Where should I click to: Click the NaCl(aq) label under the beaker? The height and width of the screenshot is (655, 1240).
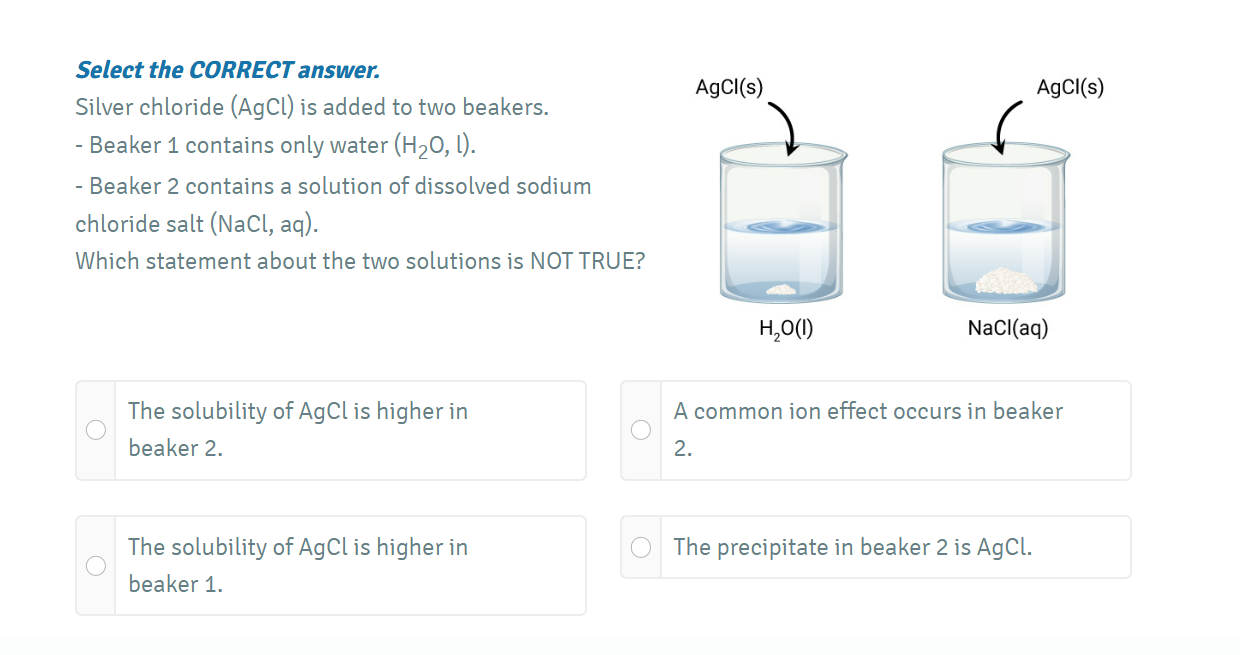pos(1008,328)
